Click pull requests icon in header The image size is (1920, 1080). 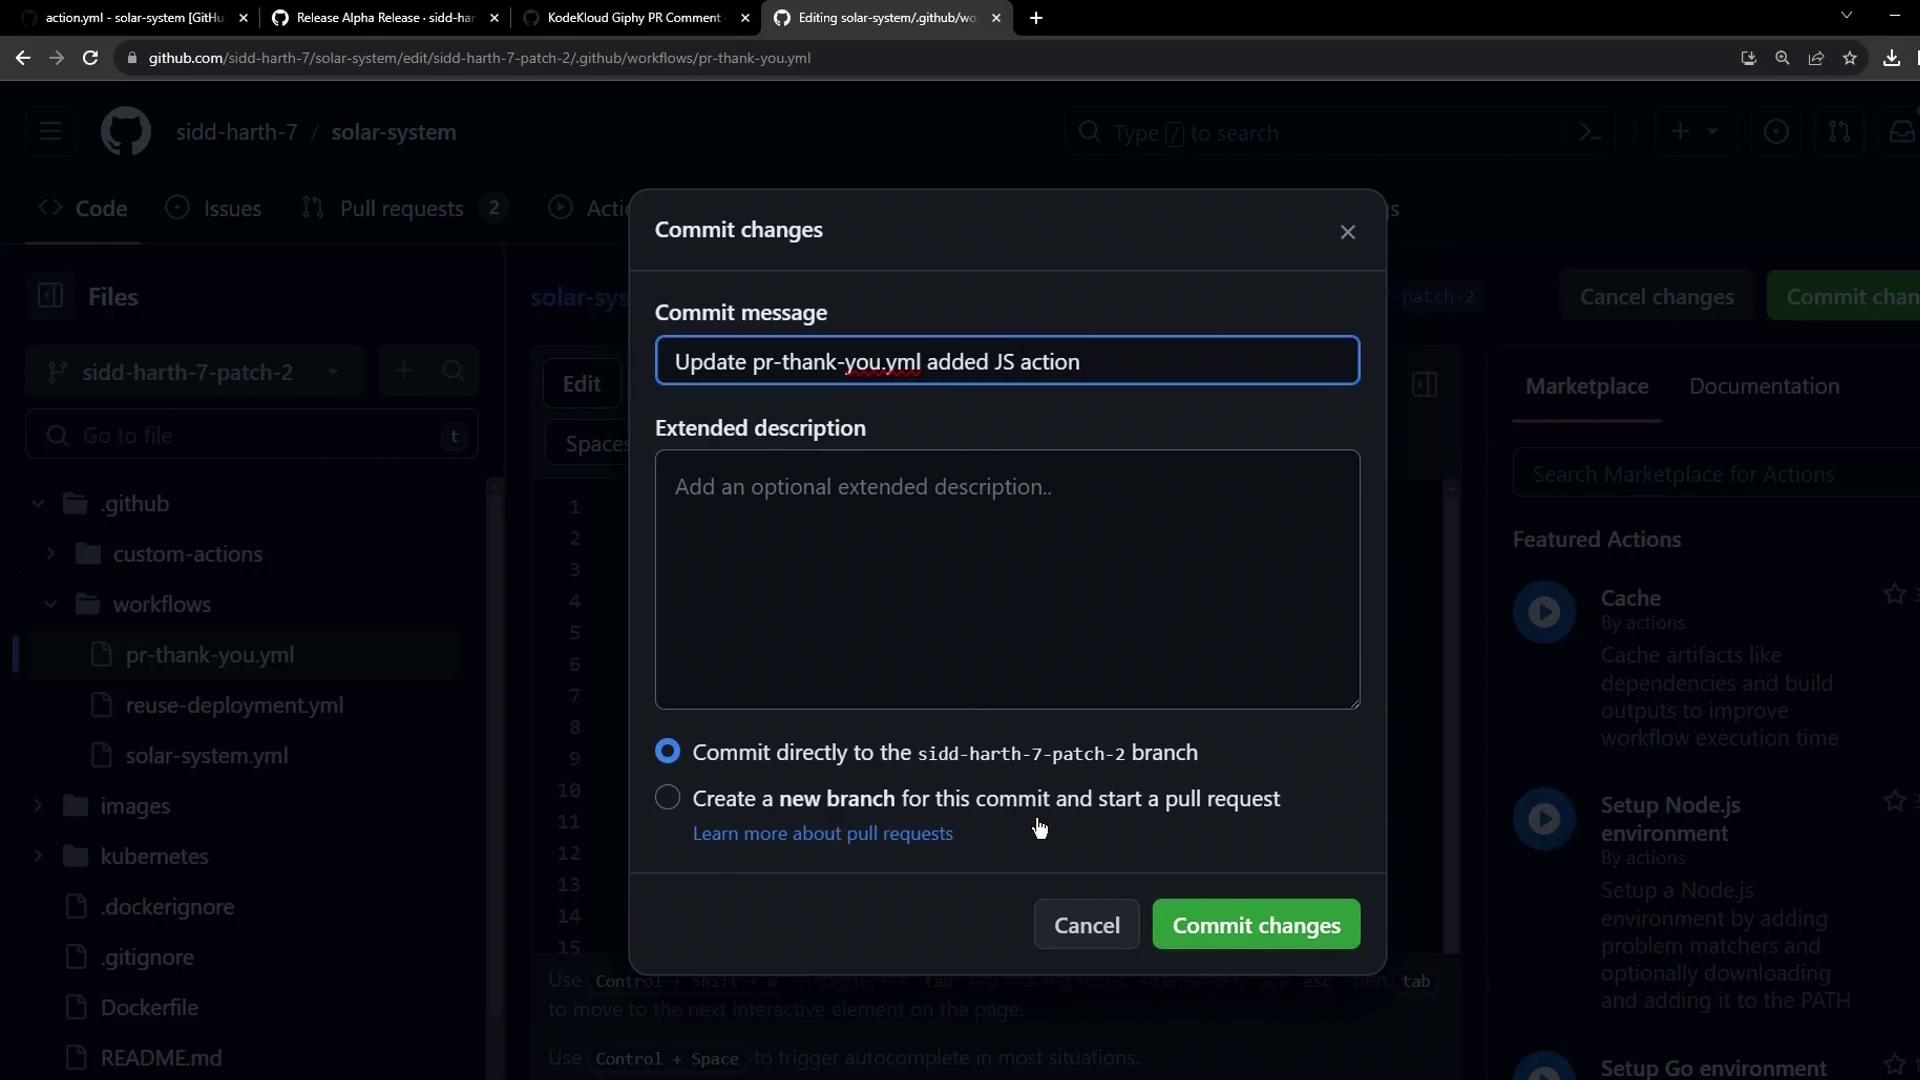point(1838,132)
